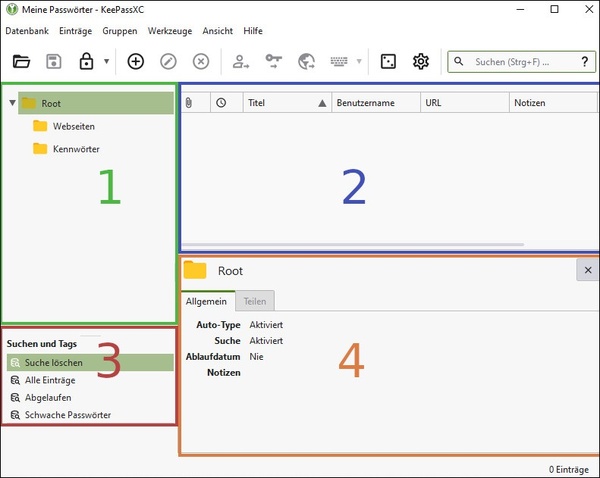Switch to the Teilen tab
Image resolution: width=600 pixels, height=478 pixels.
(x=255, y=301)
